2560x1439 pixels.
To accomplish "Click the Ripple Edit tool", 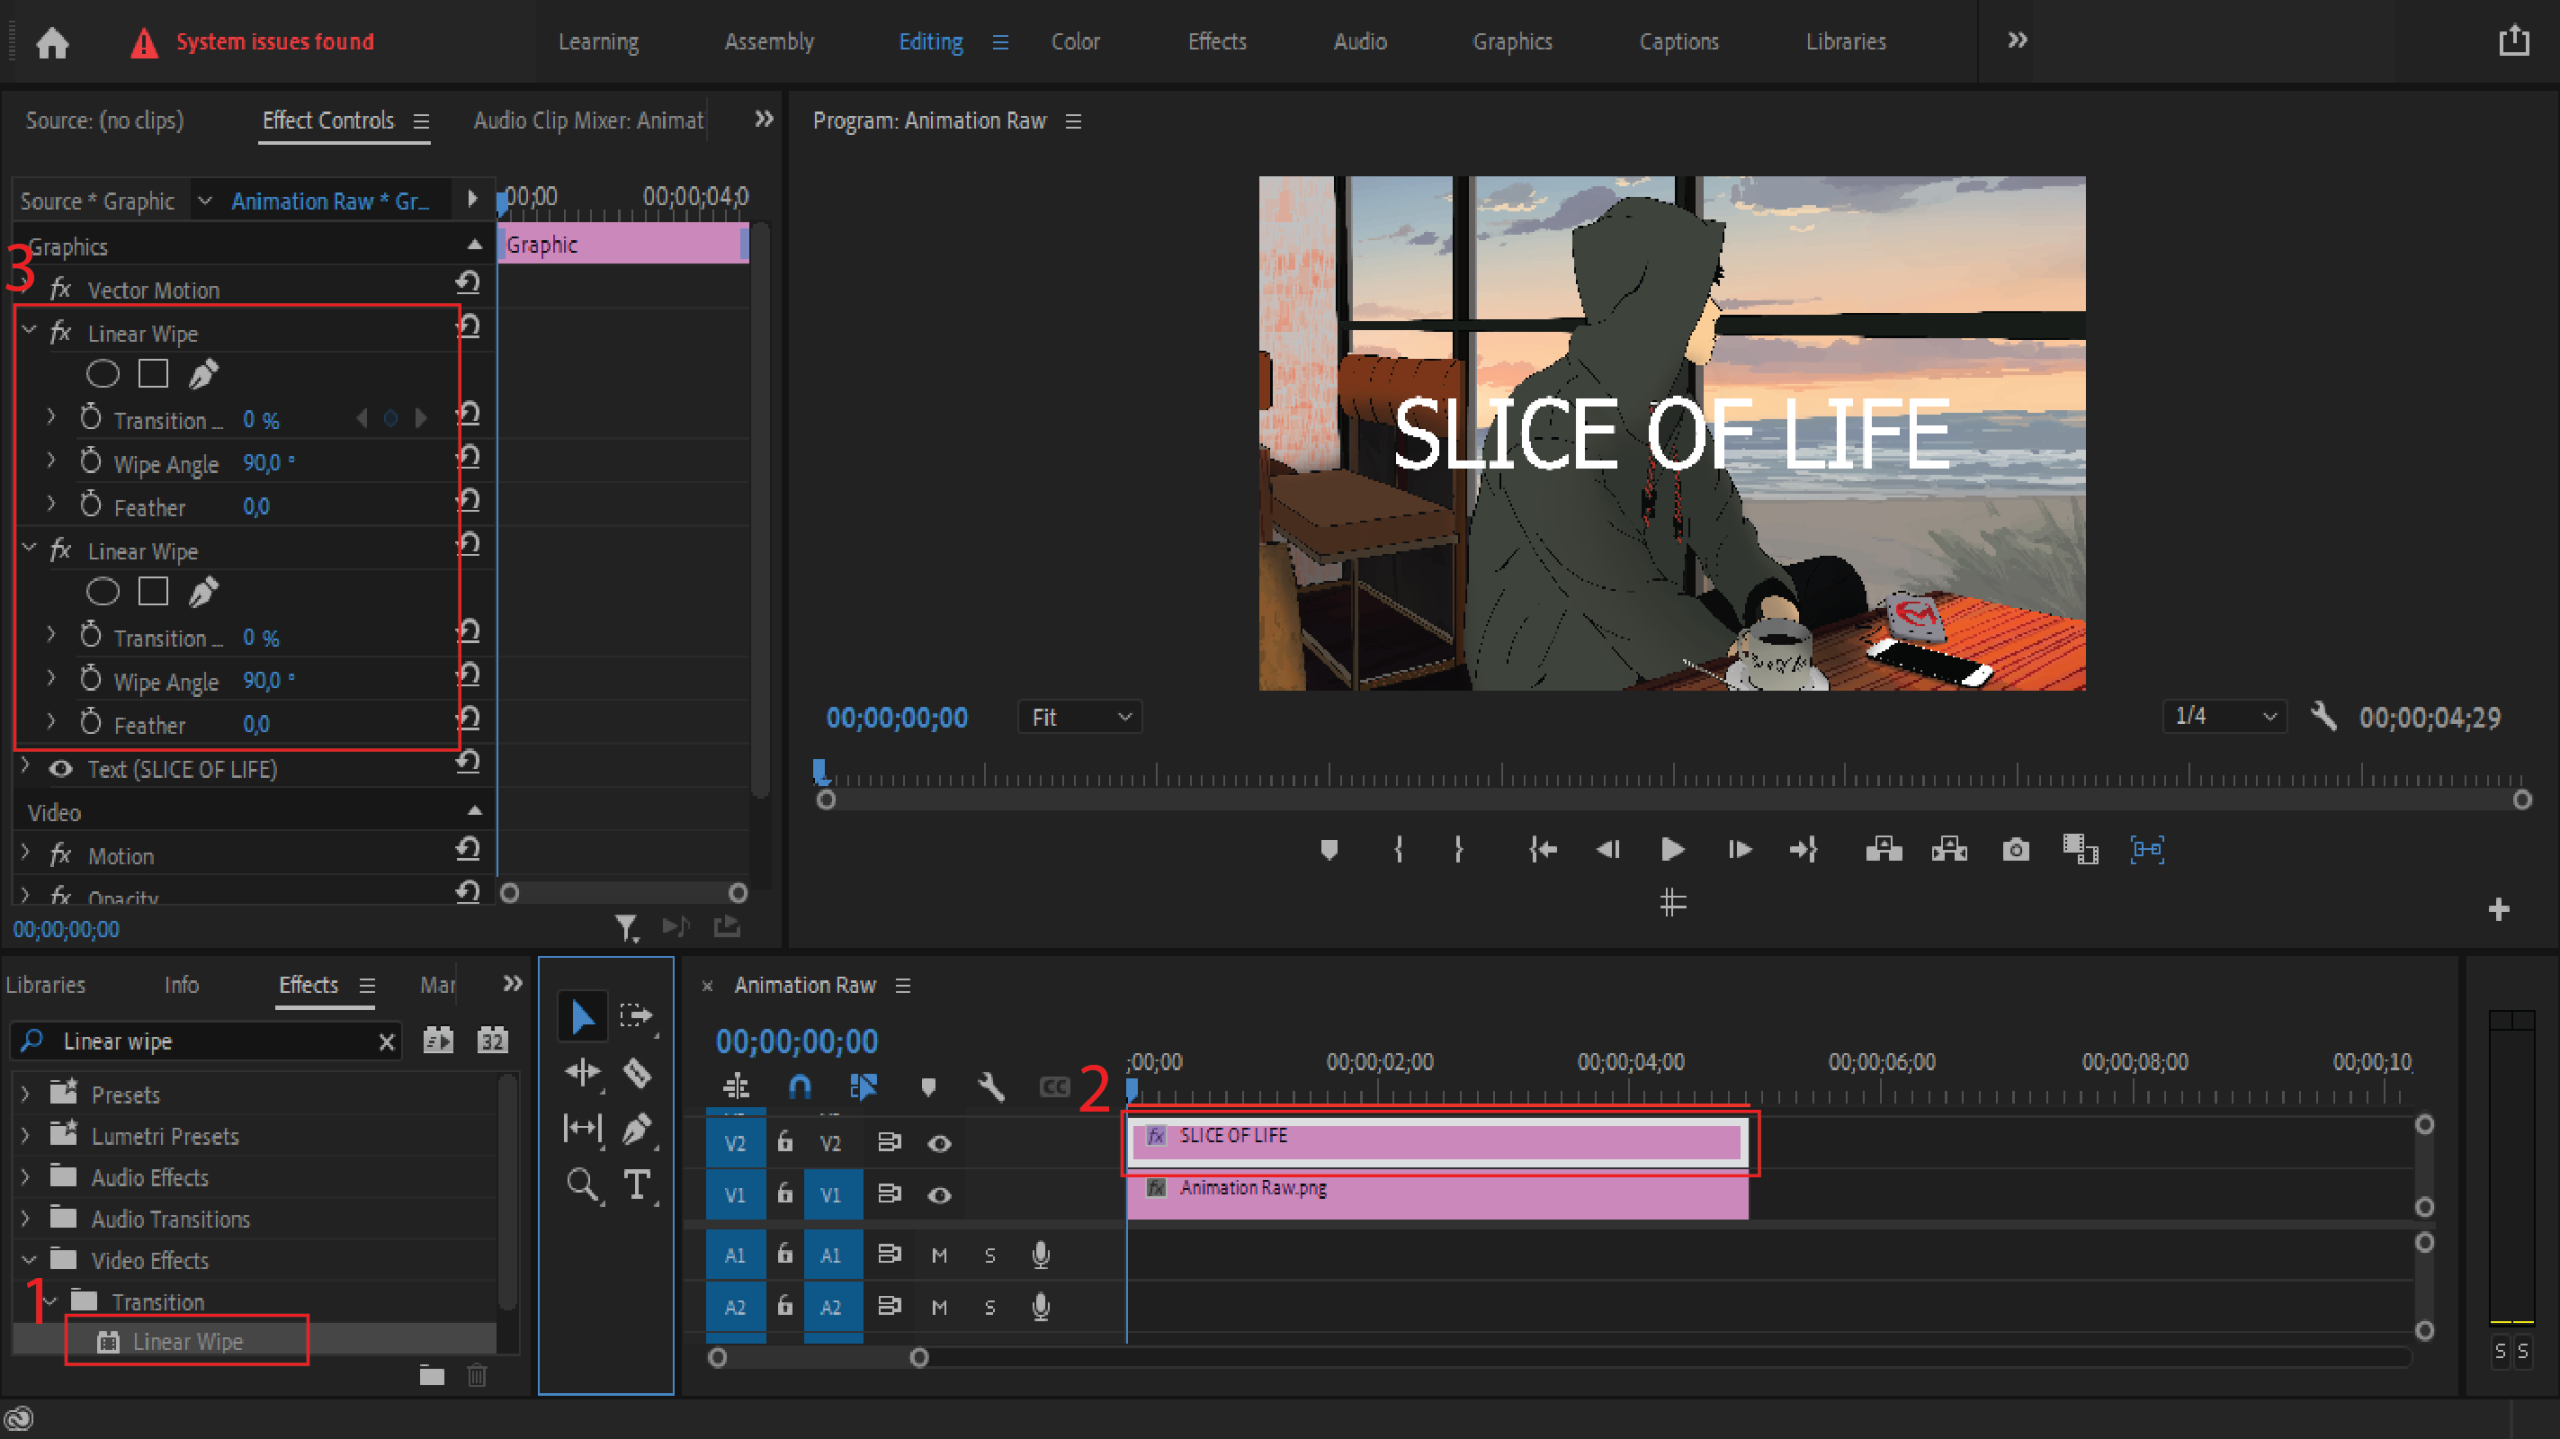I will pos(582,1073).
